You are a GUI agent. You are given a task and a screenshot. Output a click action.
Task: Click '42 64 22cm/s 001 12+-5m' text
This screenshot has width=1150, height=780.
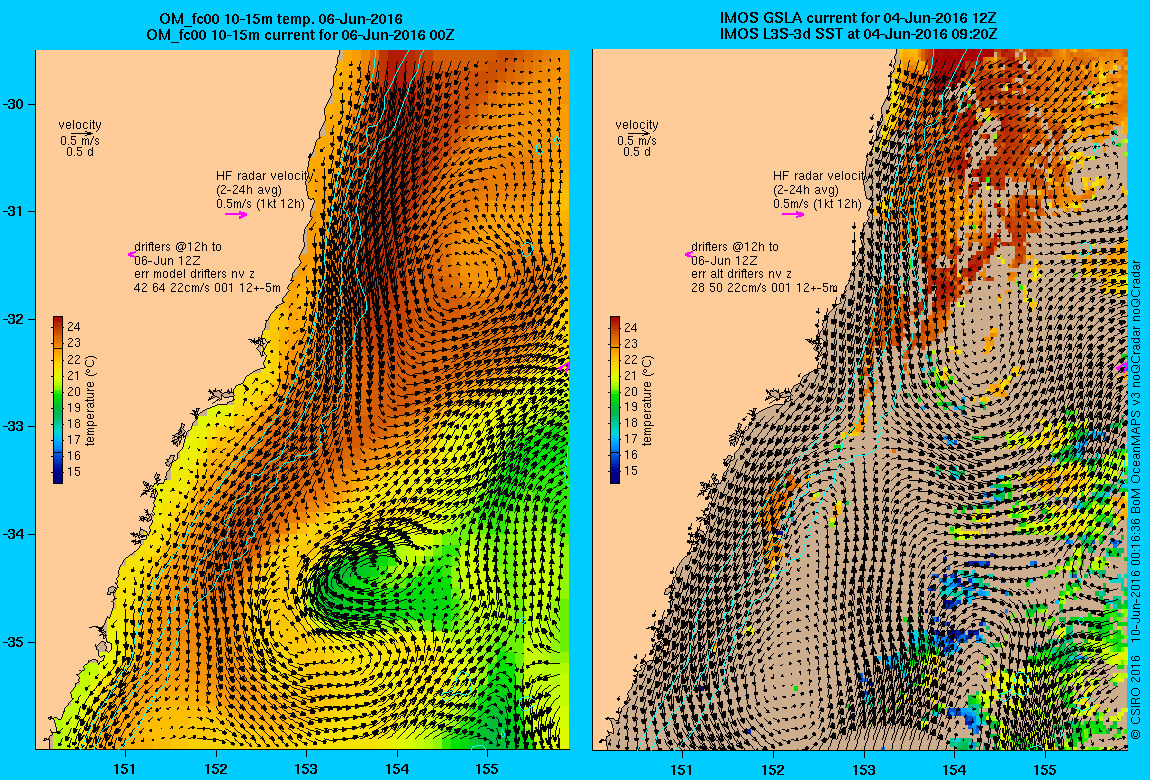207,288
